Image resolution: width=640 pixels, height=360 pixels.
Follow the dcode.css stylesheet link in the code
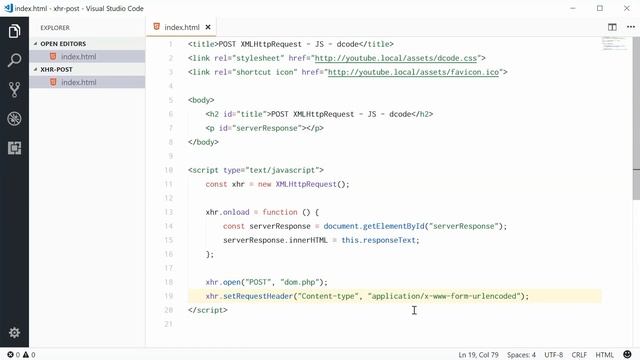(x=396, y=58)
